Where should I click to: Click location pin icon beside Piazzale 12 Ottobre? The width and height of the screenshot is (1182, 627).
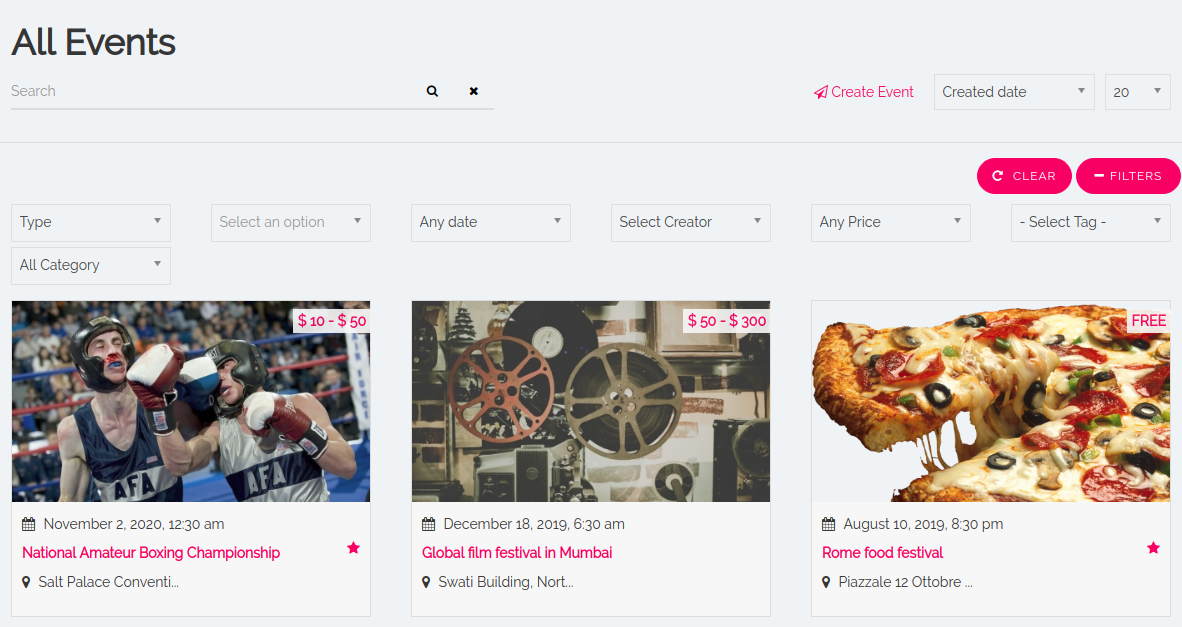pyautogui.click(x=827, y=582)
